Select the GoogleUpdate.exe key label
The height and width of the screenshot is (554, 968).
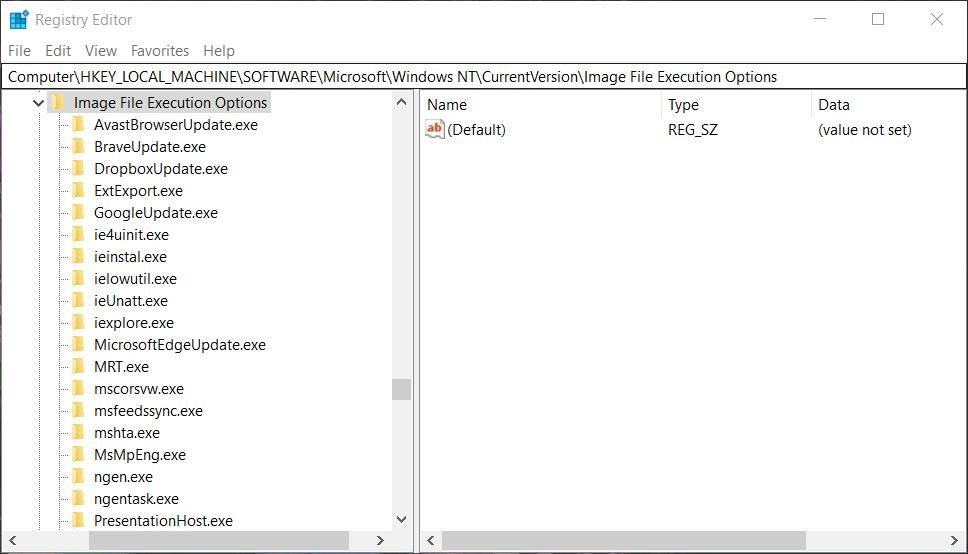156,213
